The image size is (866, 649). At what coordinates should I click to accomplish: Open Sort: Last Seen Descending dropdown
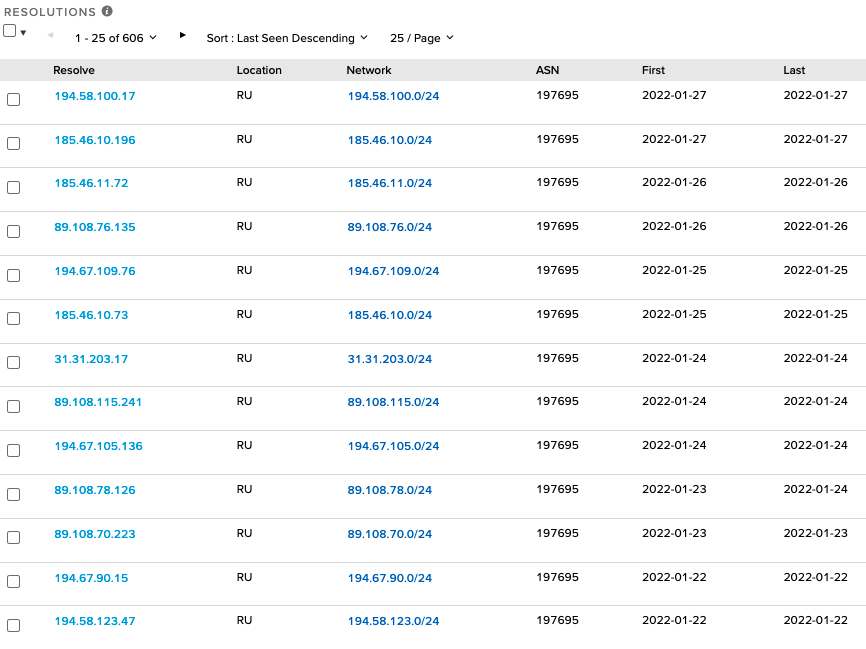pyautogui.click(x=287, y=38)
